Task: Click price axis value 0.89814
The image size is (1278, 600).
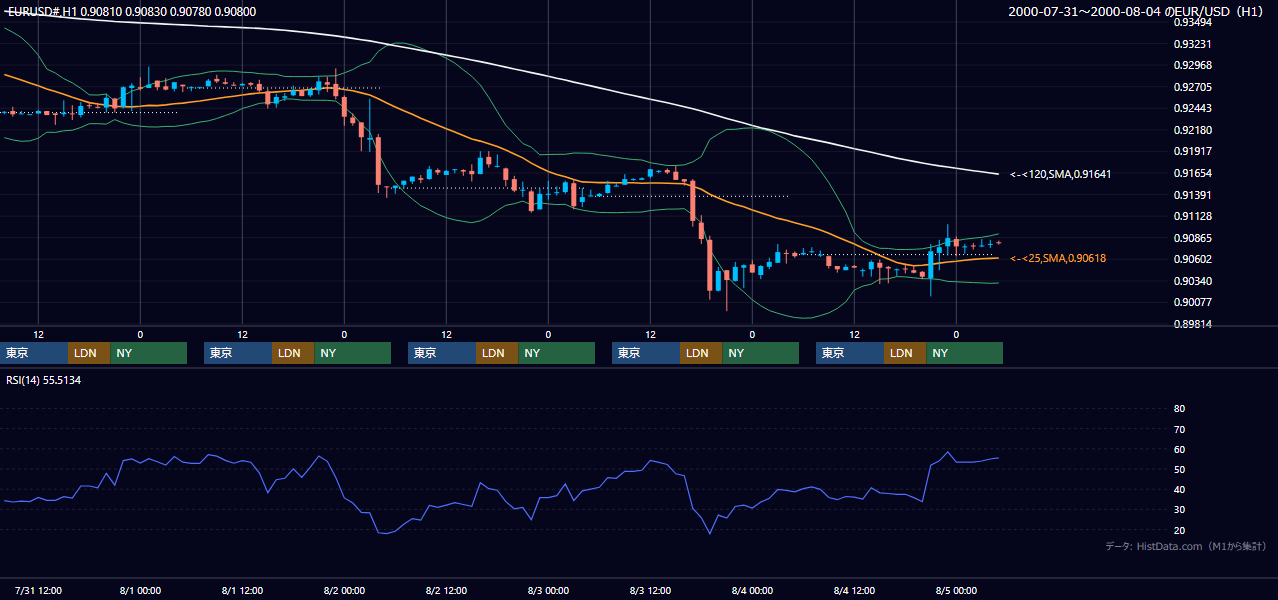Action: (1191, 324)
